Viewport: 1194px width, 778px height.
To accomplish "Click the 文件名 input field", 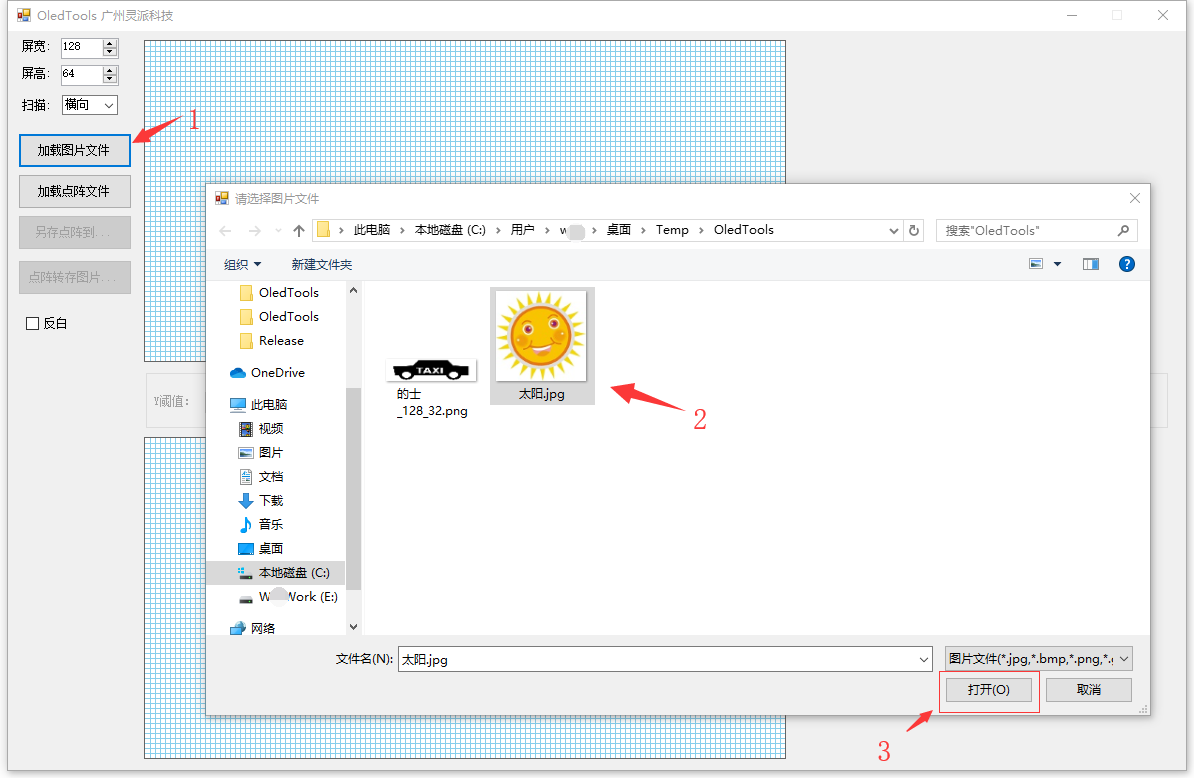I will tap(659, 659).
